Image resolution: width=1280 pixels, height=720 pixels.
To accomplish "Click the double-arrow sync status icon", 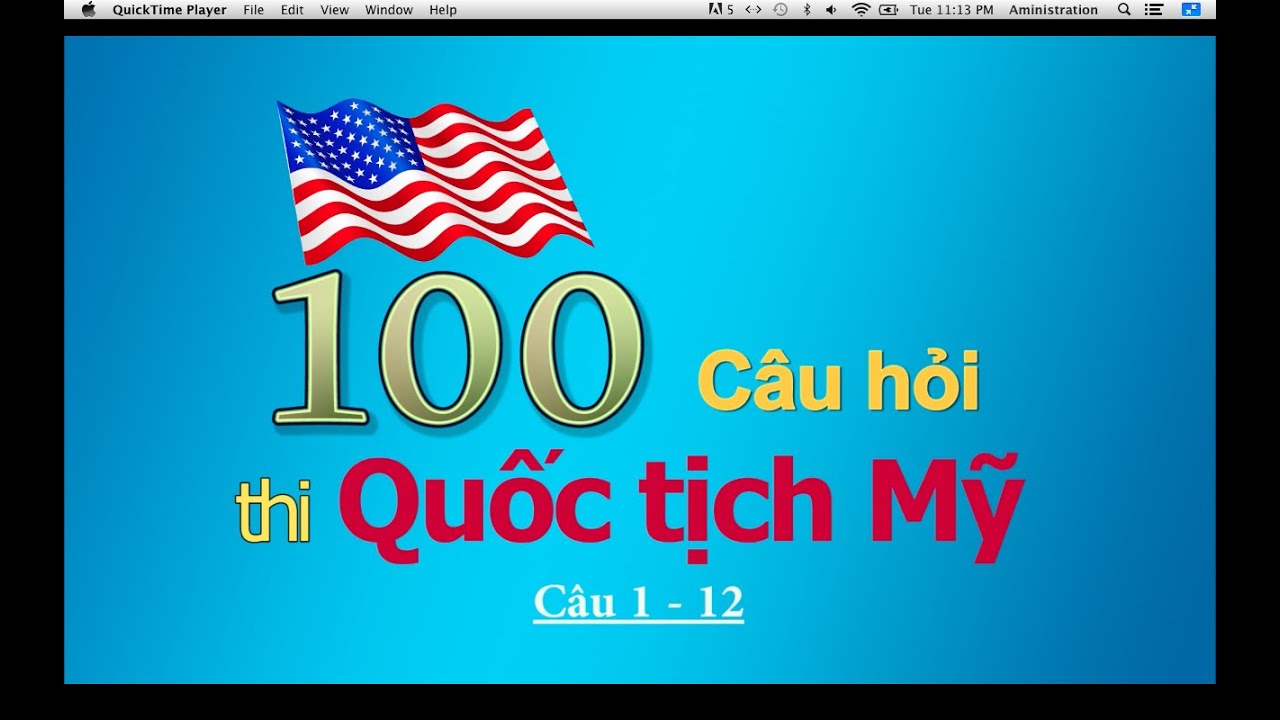I will coord(753,10).
